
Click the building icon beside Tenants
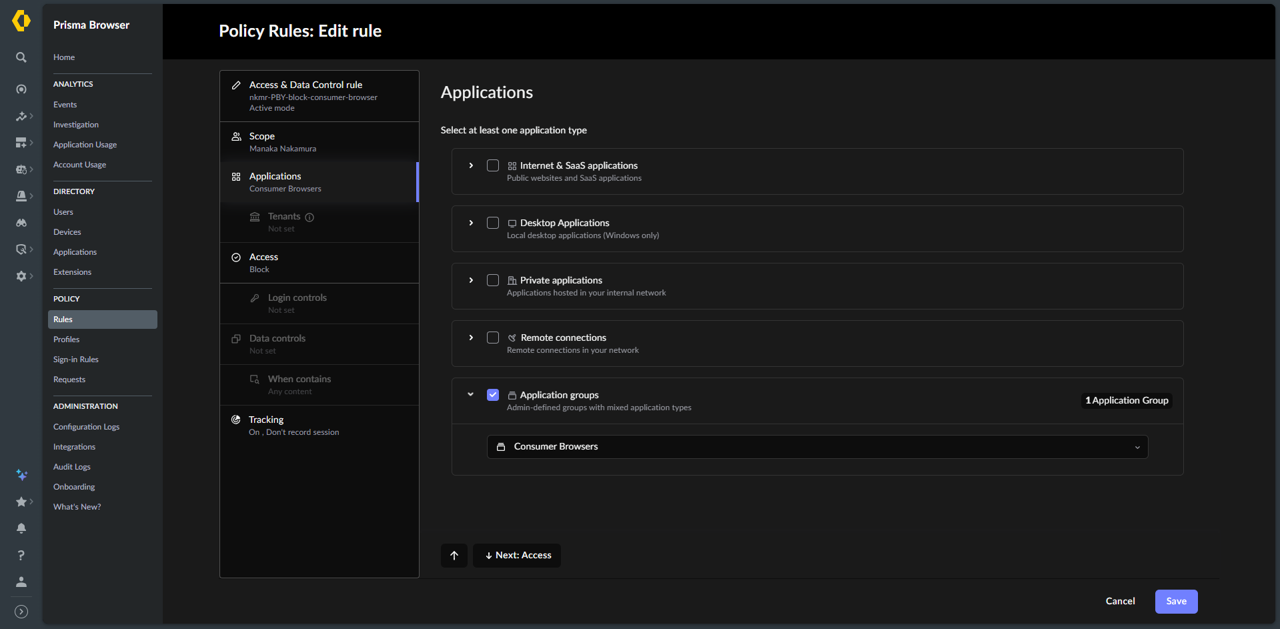[255, 217]
